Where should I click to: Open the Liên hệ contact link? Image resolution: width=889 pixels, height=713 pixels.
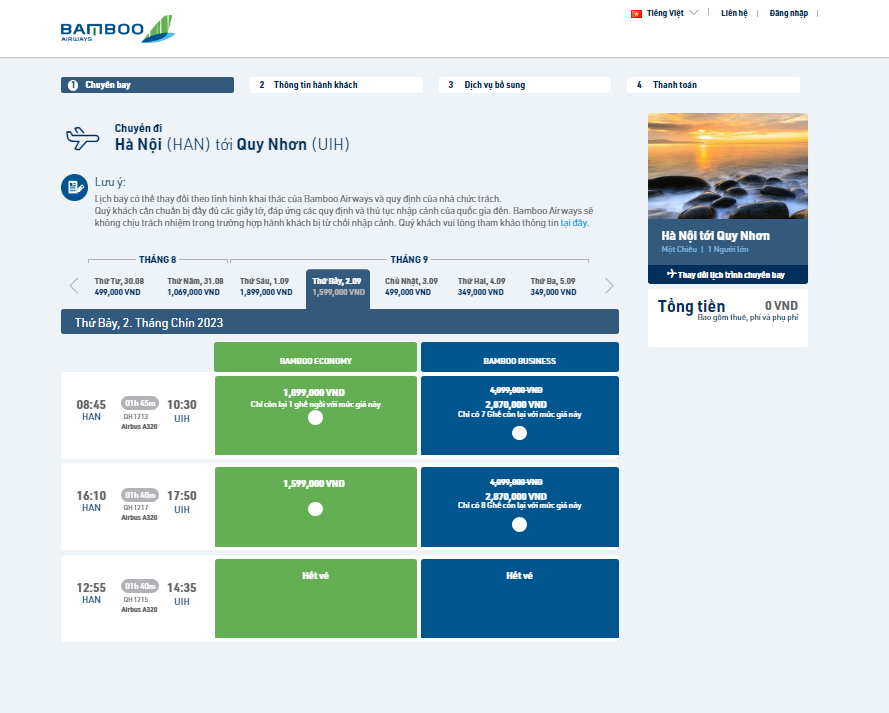pyautogui.click(x=734, y=13)
